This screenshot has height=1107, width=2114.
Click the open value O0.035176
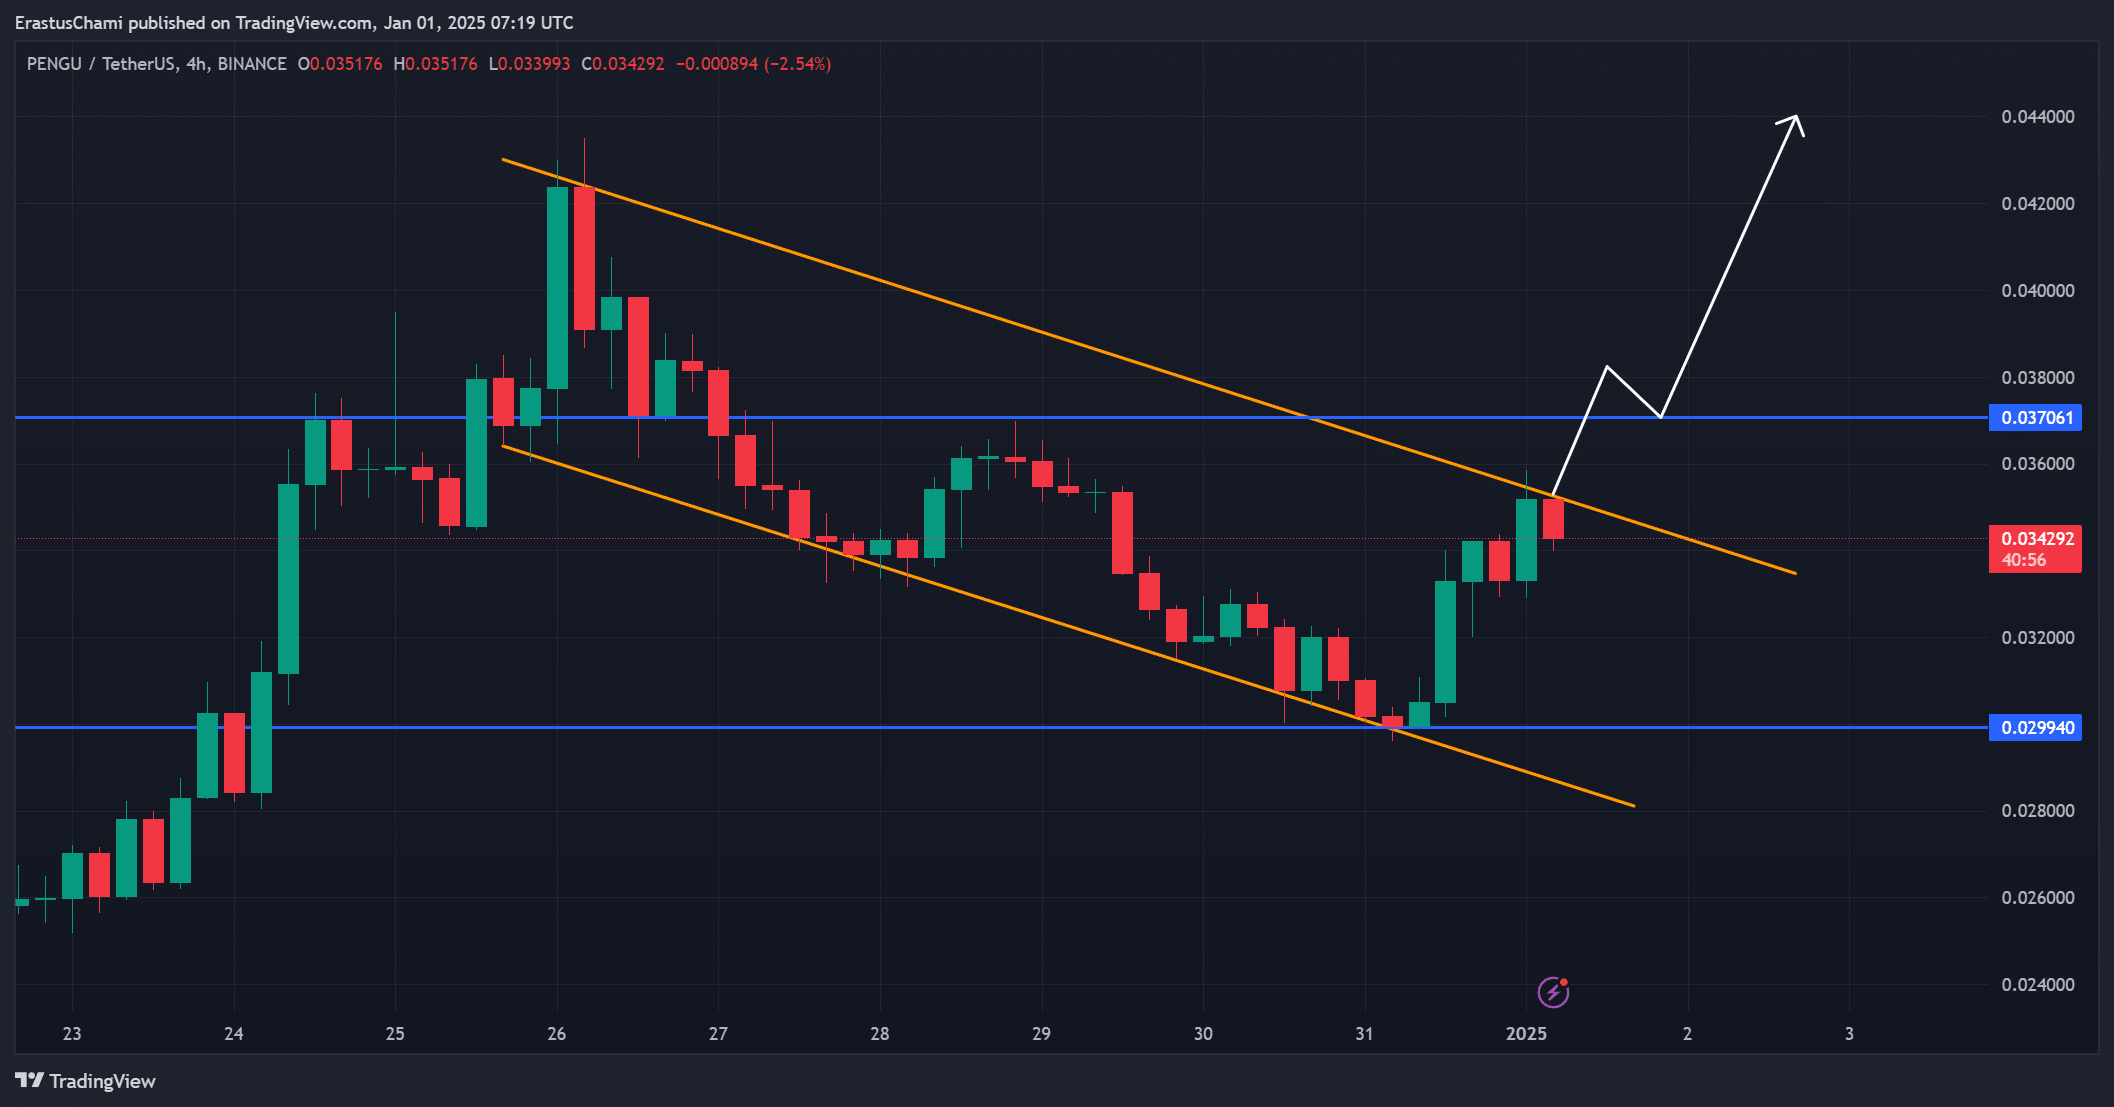340,64
